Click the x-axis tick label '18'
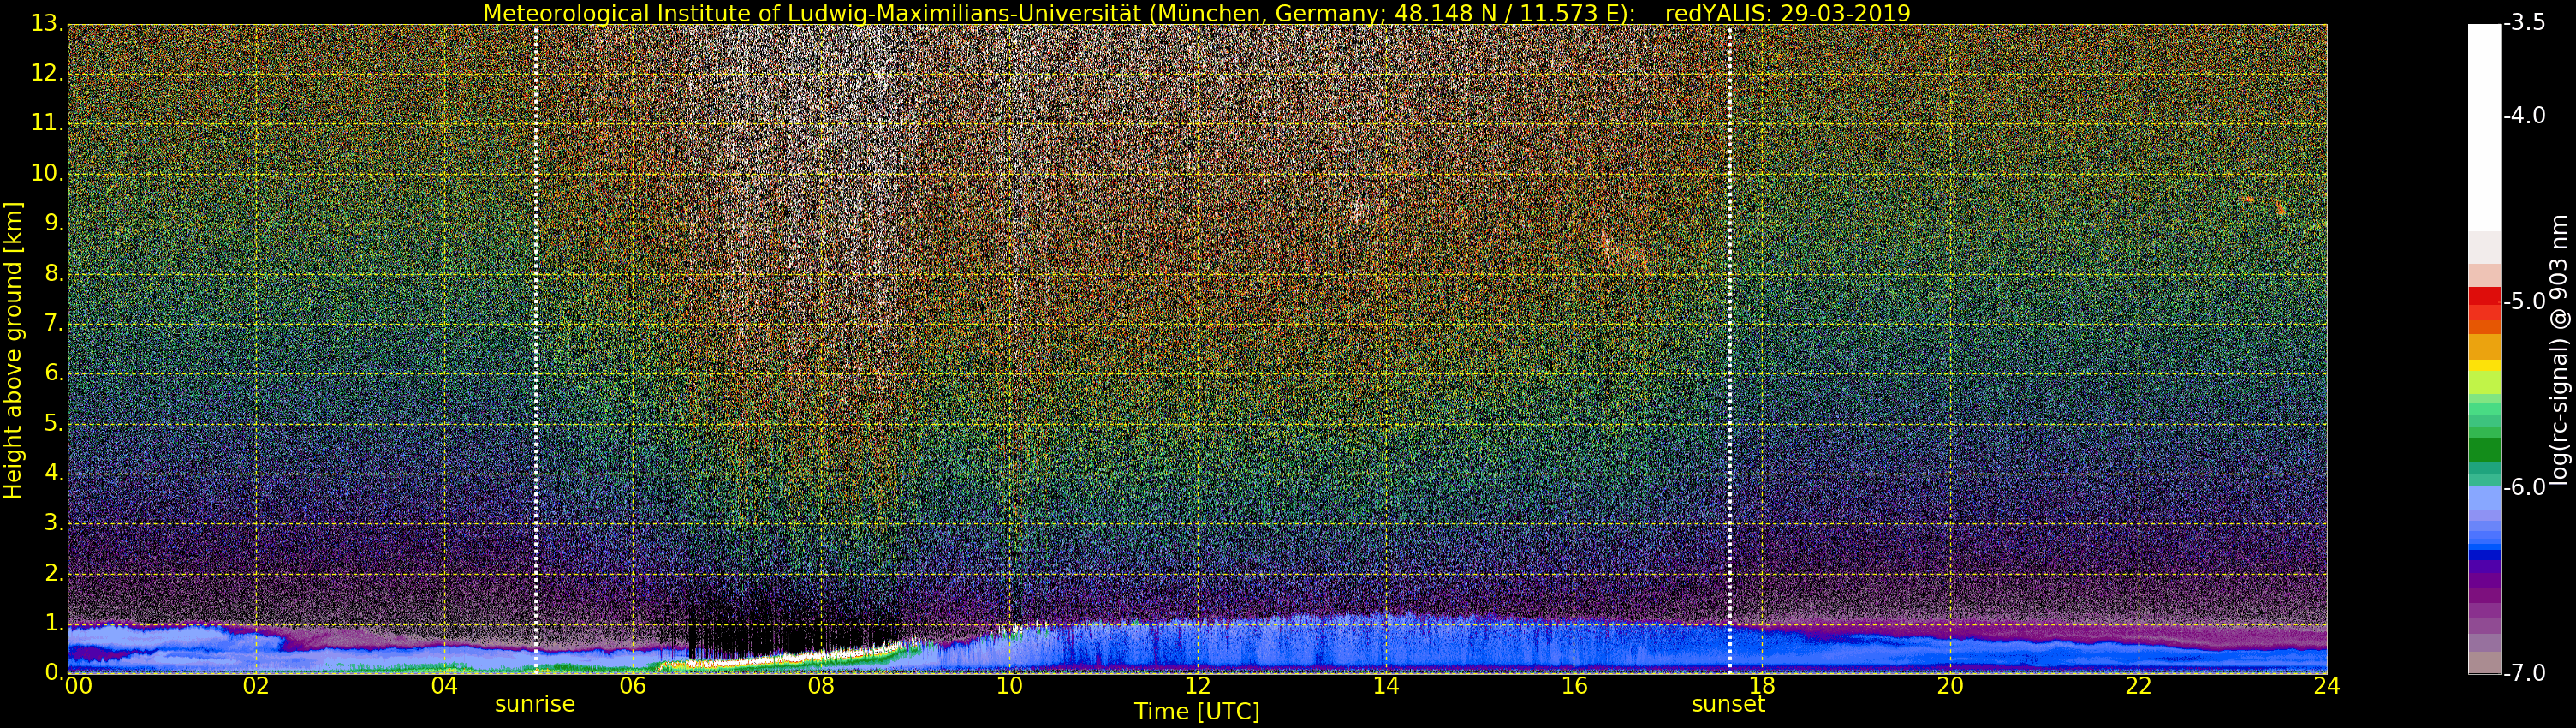The height and width of the screenshot is (728, 2576). 1762,686
